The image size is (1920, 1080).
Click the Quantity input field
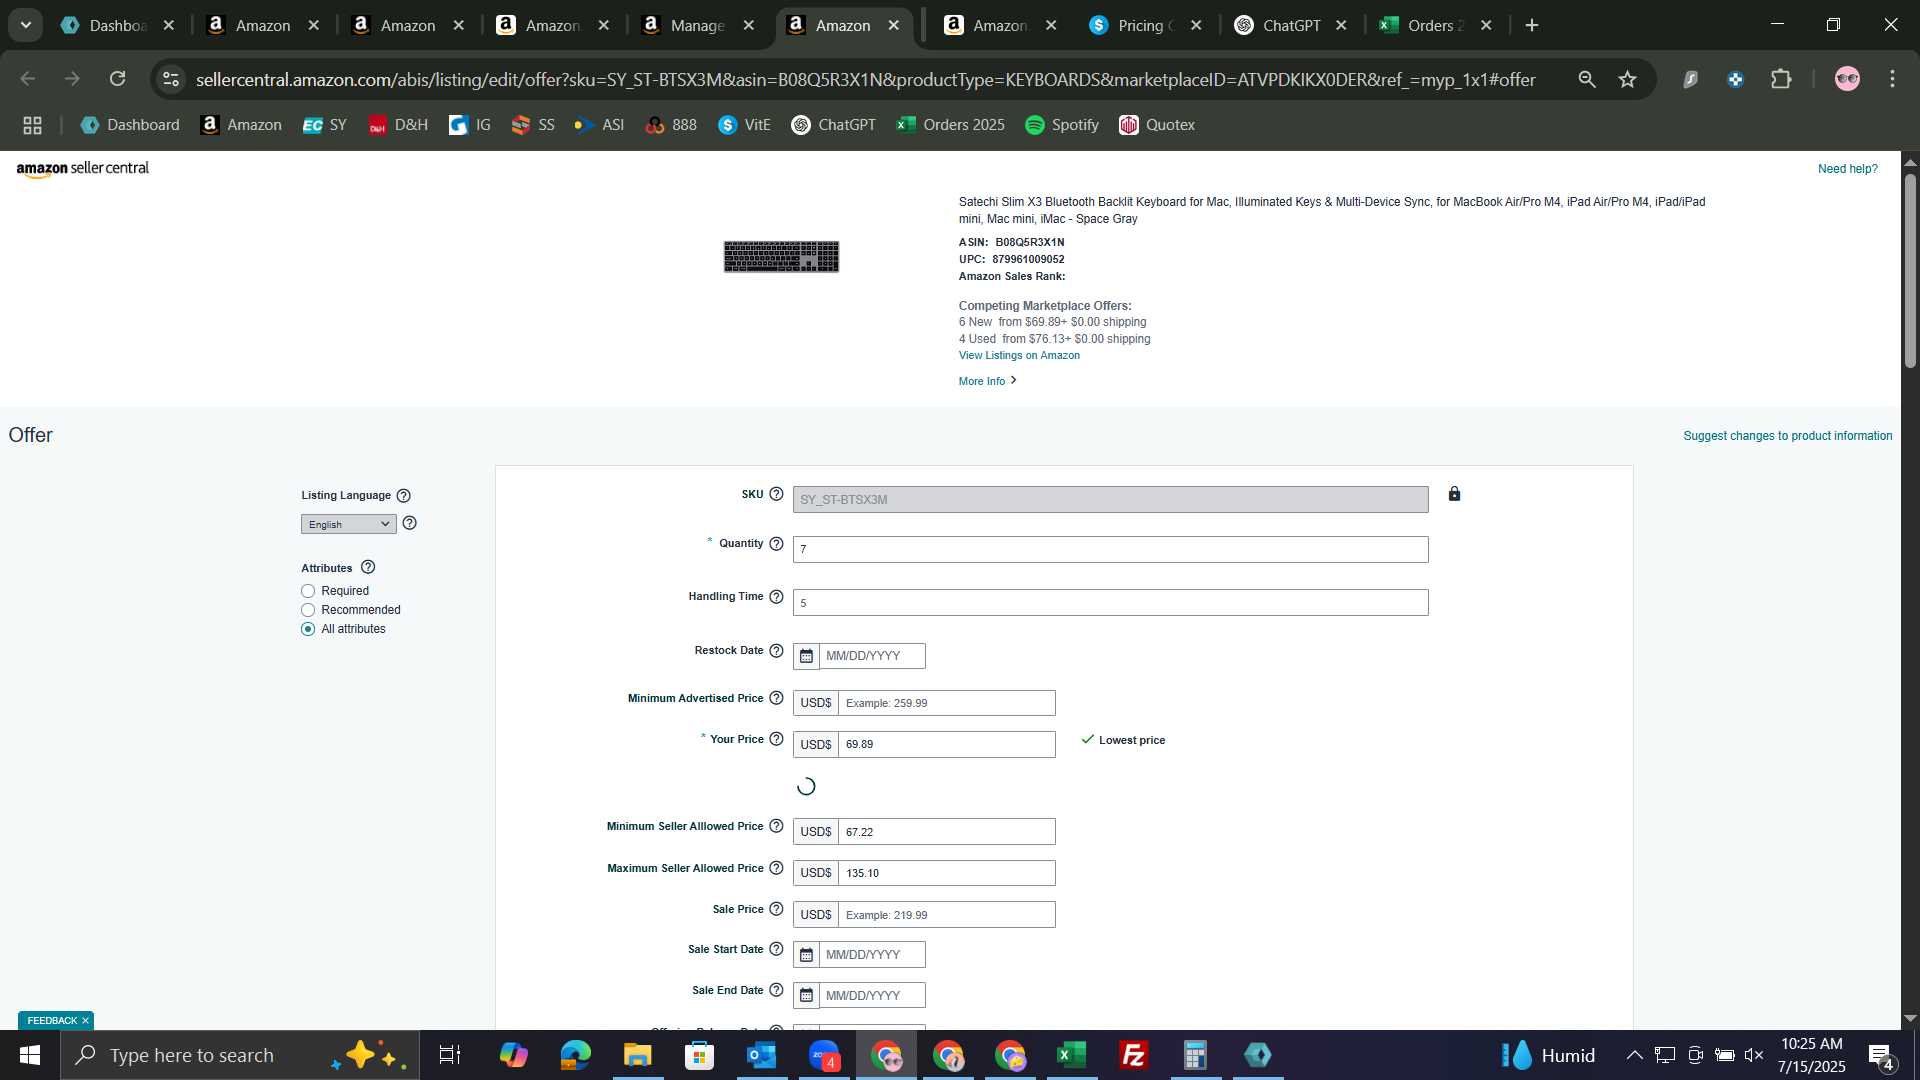coord(1110,550)
